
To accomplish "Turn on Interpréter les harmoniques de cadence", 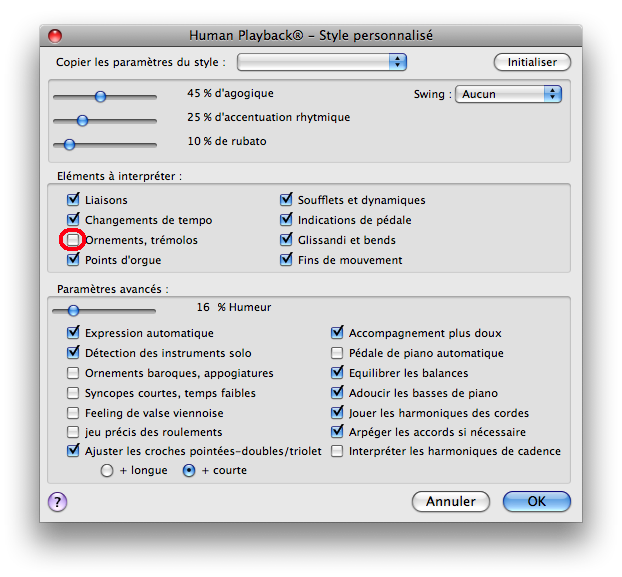I will coord(337,451).
